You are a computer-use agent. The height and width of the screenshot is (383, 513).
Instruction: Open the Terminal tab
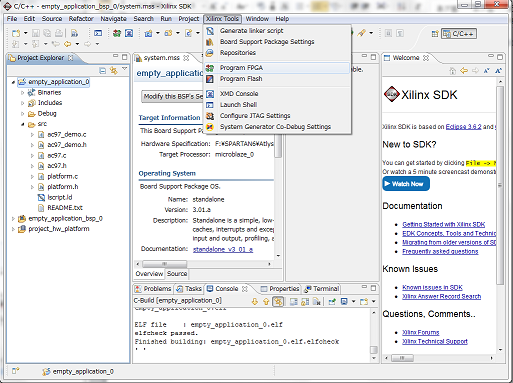coord(322,289)
